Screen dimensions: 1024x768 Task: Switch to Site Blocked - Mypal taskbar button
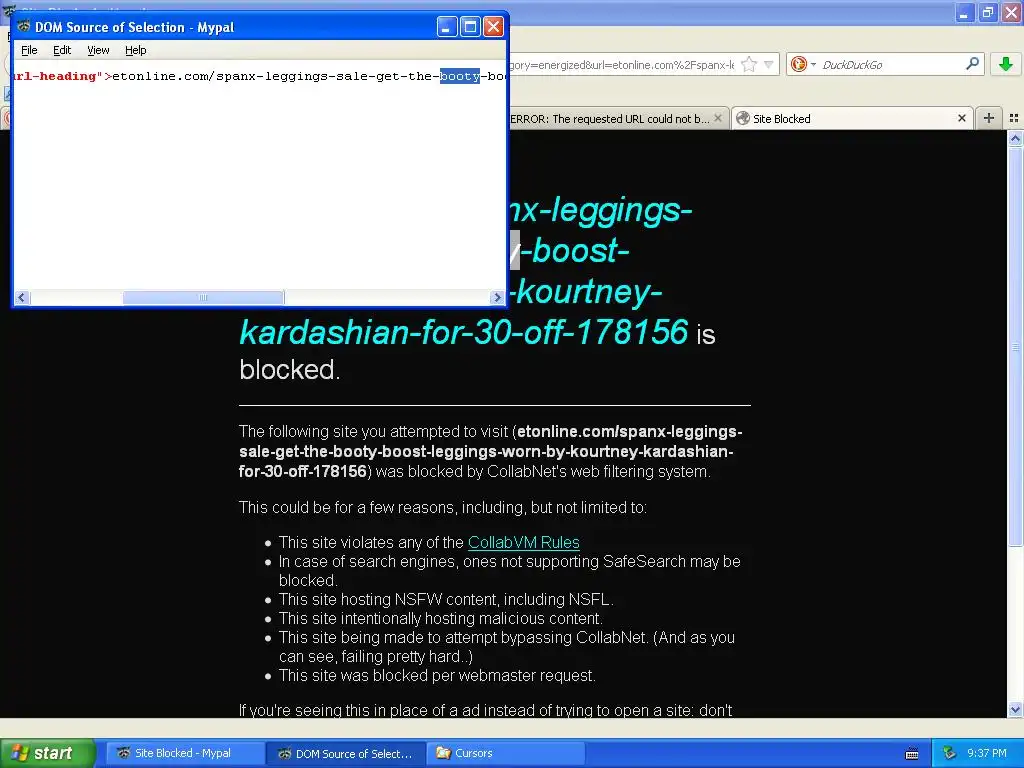click(x=183, y=753)
